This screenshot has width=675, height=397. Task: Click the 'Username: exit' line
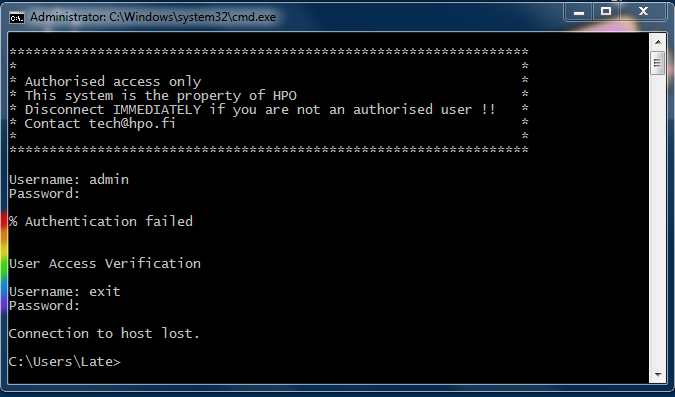(65, 292)
